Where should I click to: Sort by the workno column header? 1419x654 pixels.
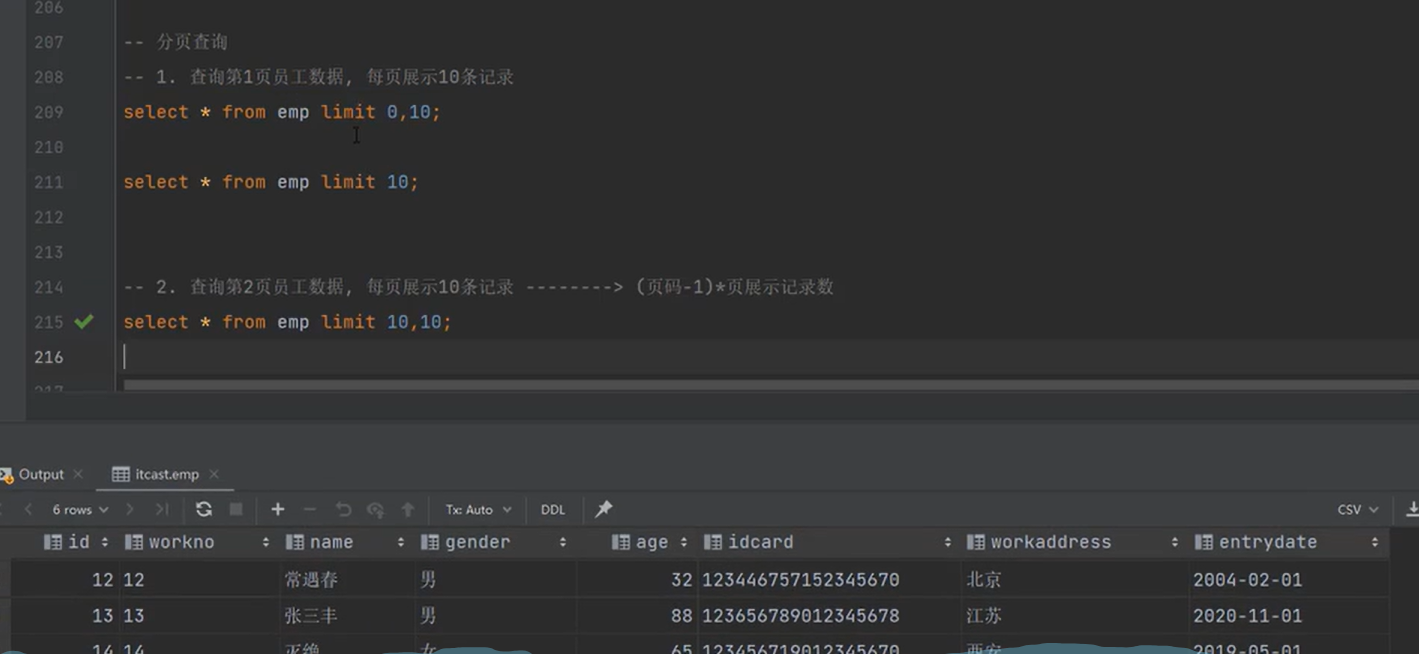(197, 542)
